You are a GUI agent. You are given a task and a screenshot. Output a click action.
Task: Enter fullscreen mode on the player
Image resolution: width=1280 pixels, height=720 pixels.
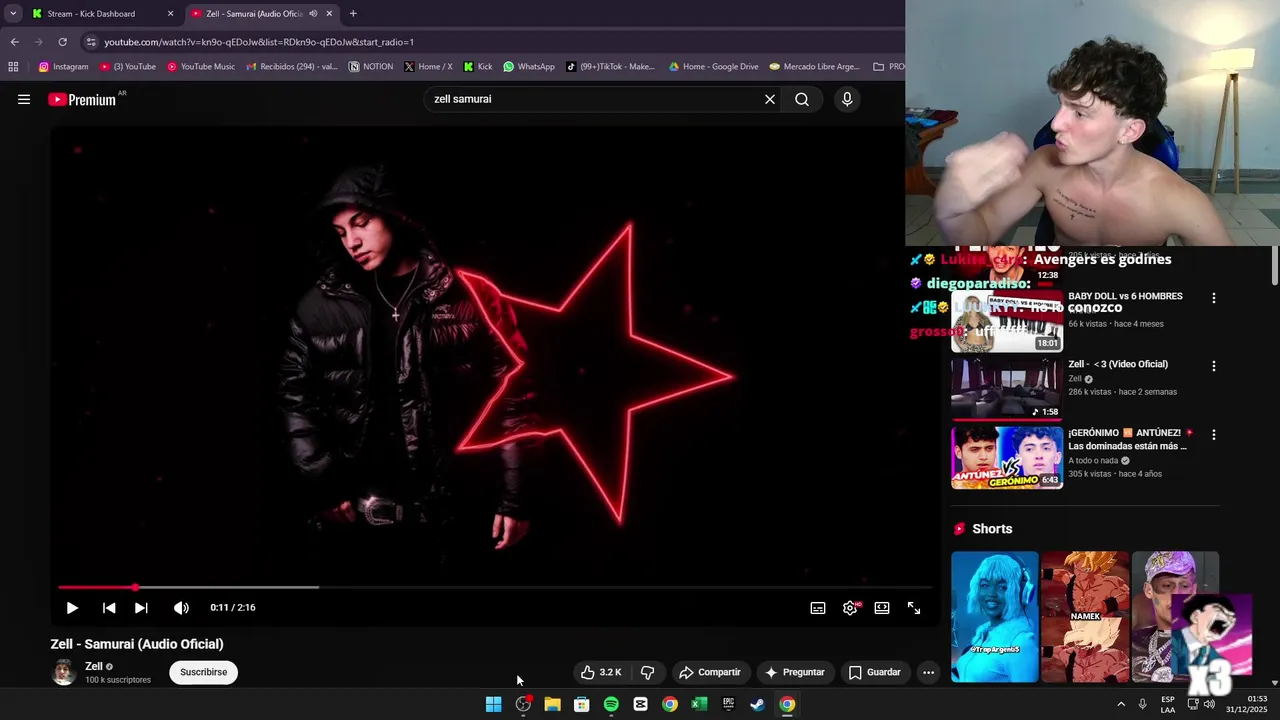coord(914,607)
